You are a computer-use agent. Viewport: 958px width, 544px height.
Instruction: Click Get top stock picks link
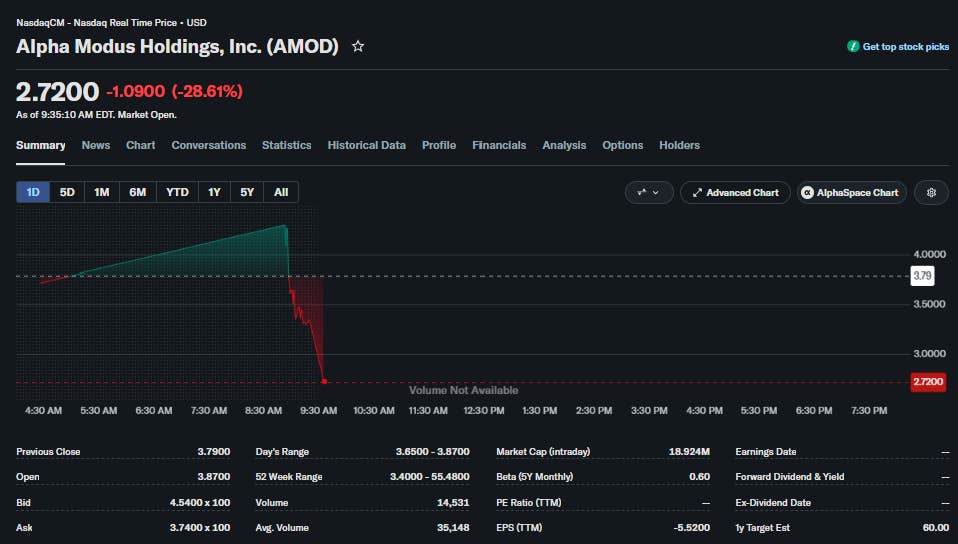905,46
